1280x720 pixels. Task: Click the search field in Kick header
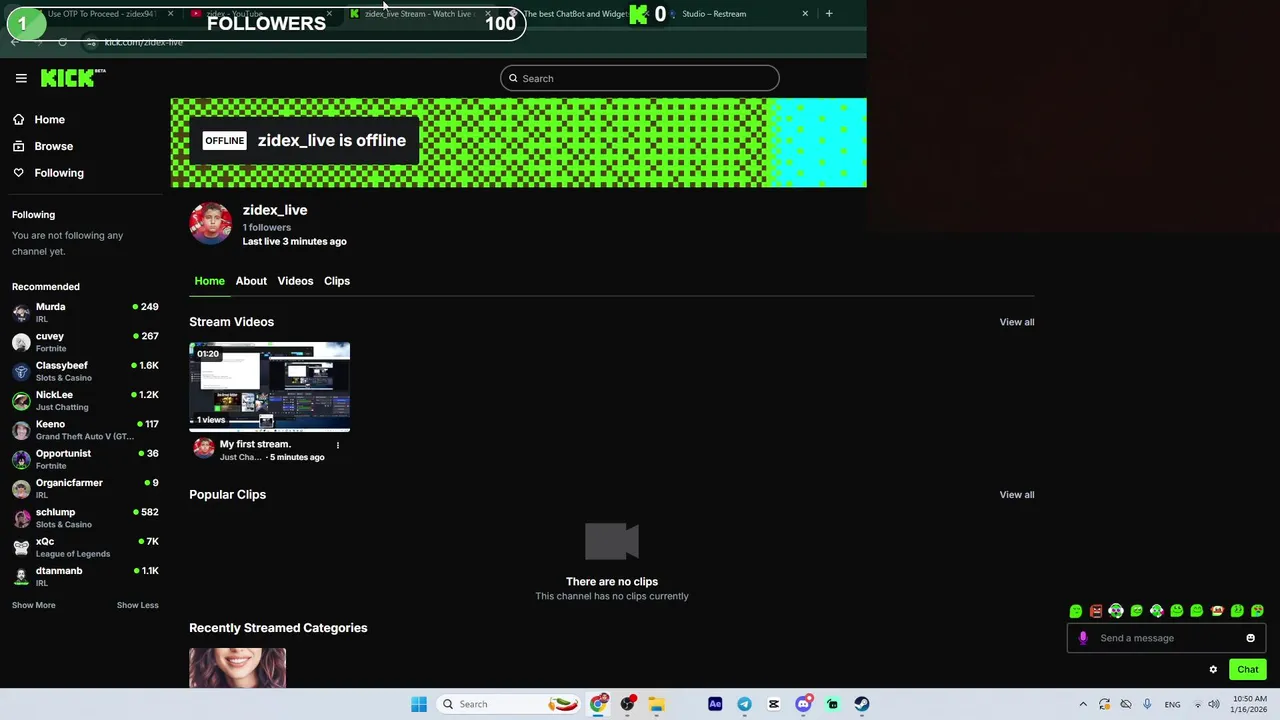640,78
